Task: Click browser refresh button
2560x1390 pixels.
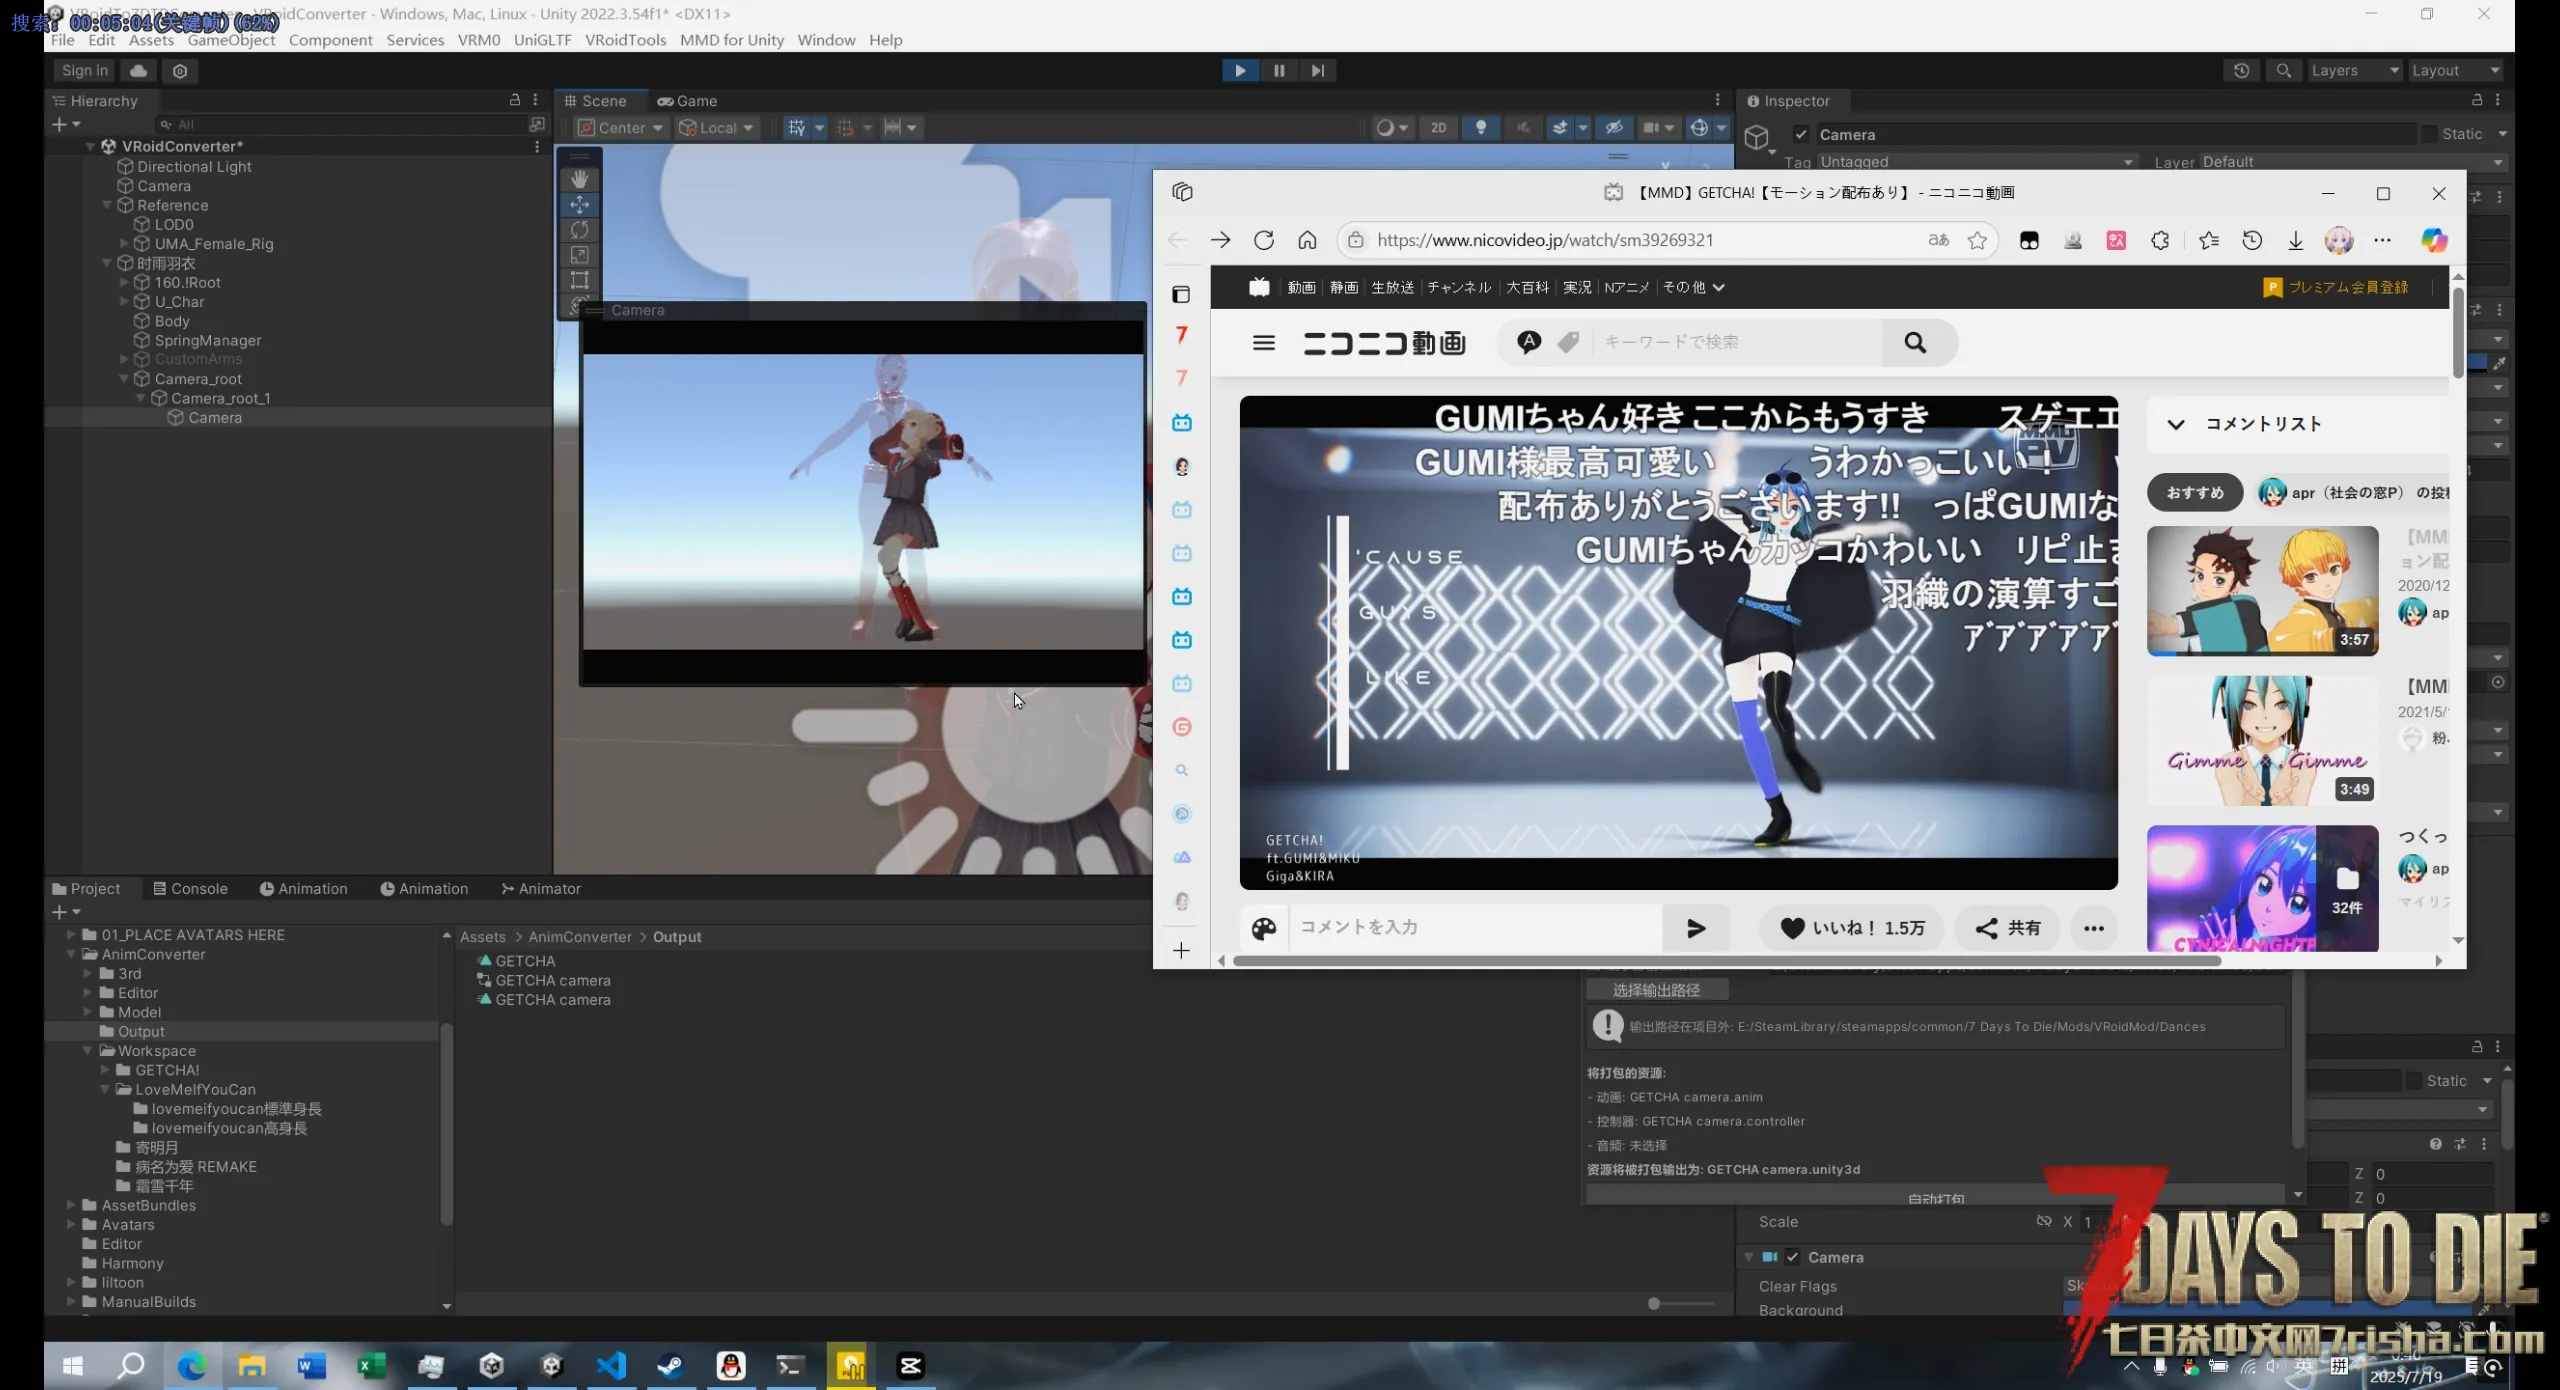Action: coord(1263,240)
